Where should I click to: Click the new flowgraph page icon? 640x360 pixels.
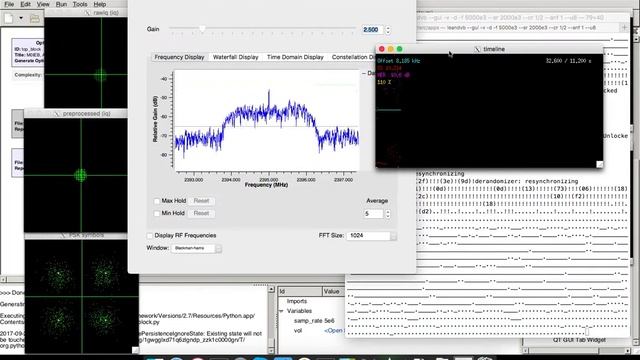point(9,18)
